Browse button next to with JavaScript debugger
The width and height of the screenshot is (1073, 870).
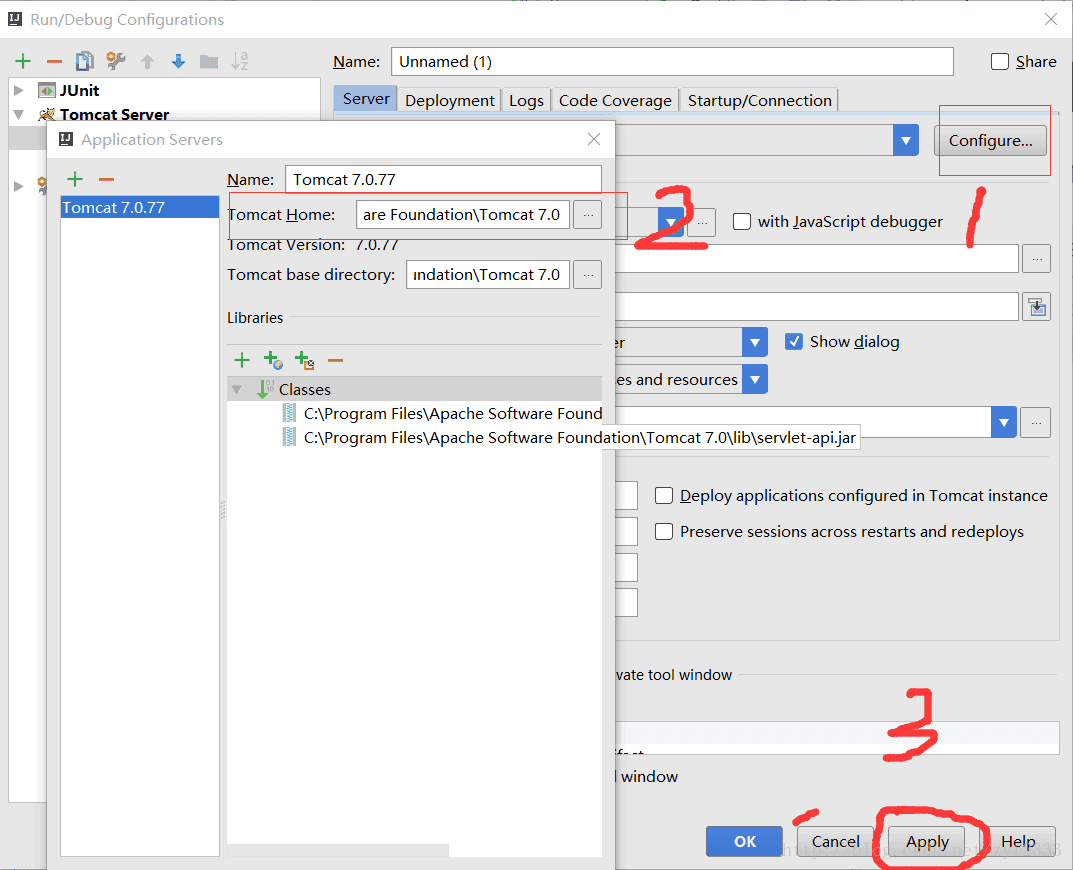click(701, 222)
